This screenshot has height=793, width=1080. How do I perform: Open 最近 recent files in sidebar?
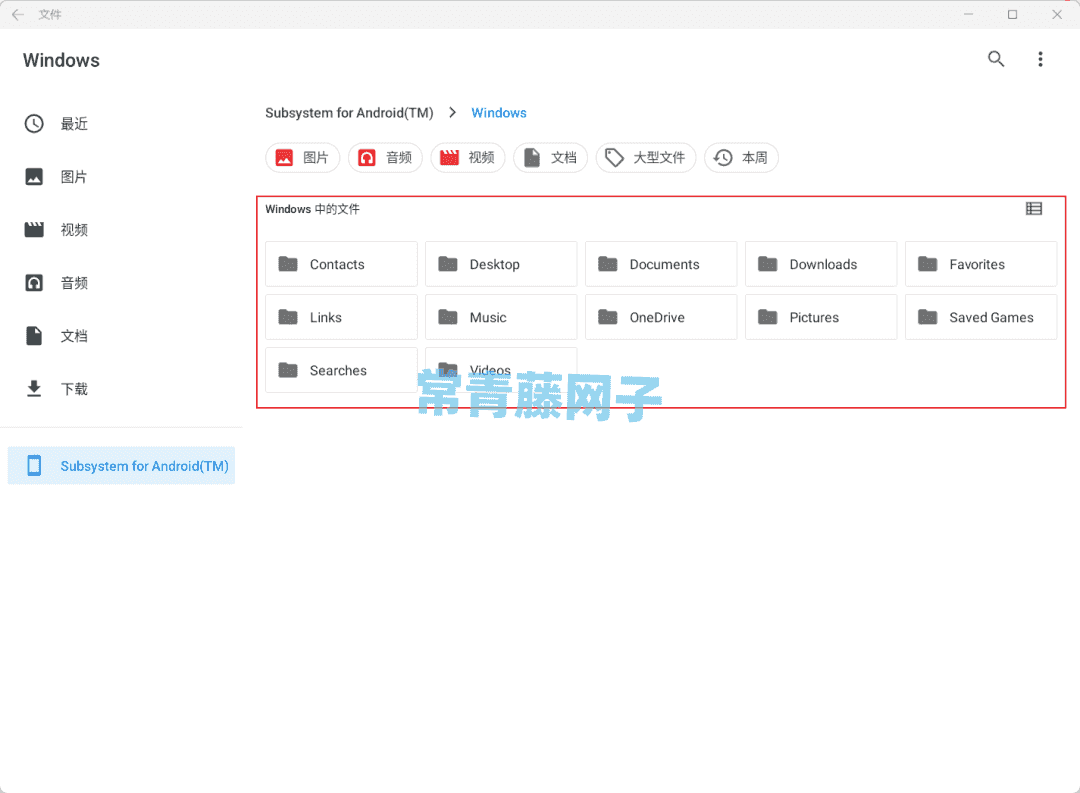click(121, 124)
